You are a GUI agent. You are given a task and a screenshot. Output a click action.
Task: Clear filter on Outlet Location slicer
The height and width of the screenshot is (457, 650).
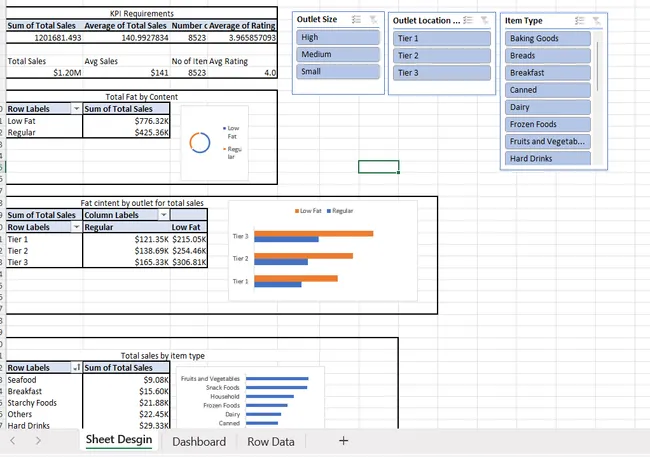pos(484,20)
